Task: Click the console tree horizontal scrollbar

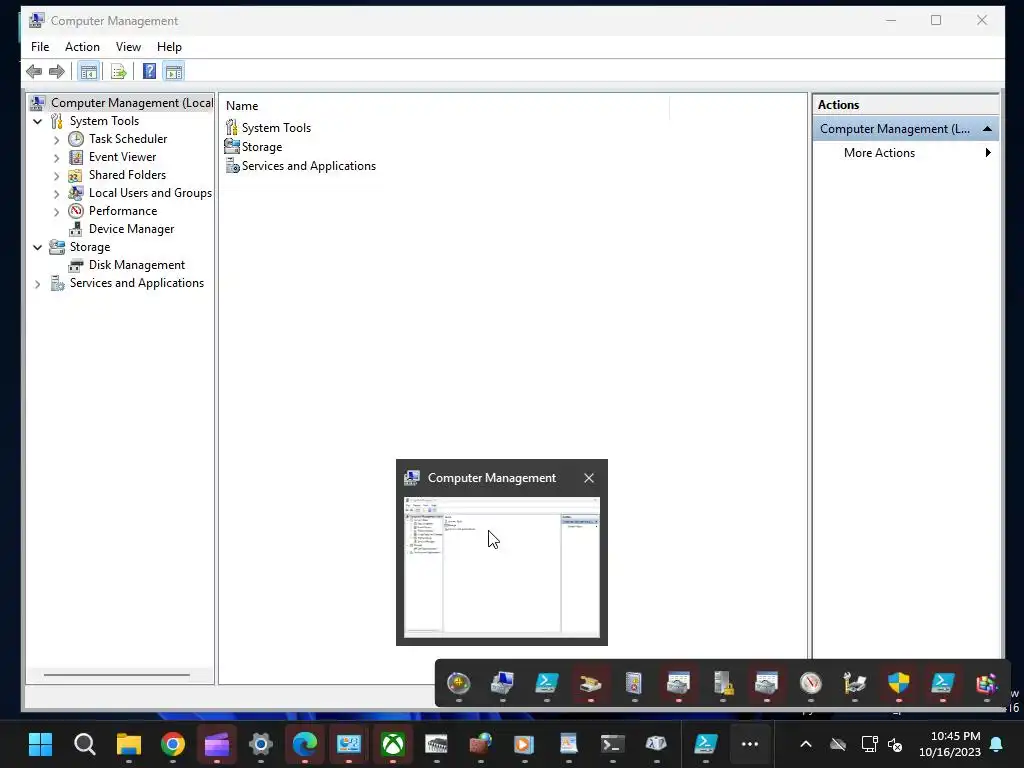Action: (x=117, y=675)
